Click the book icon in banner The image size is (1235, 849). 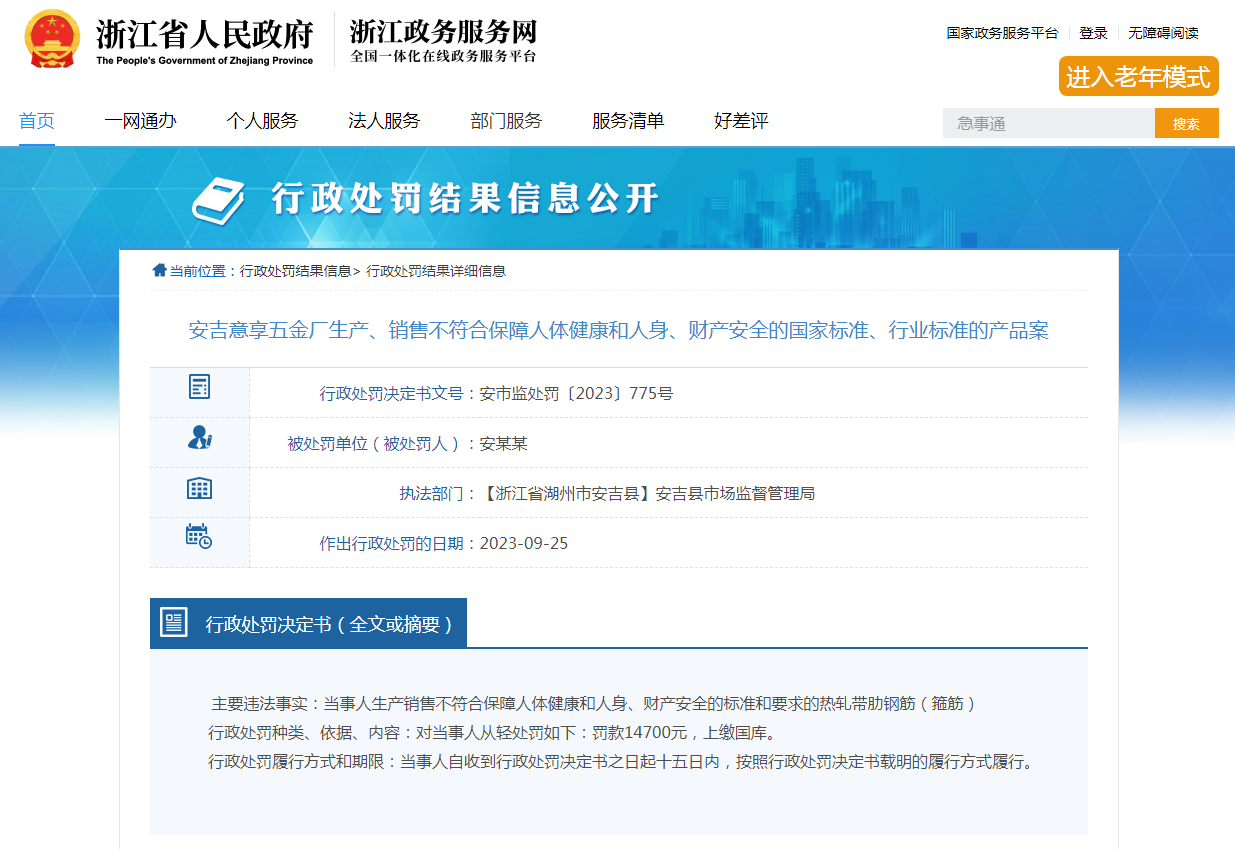(220, 200)
